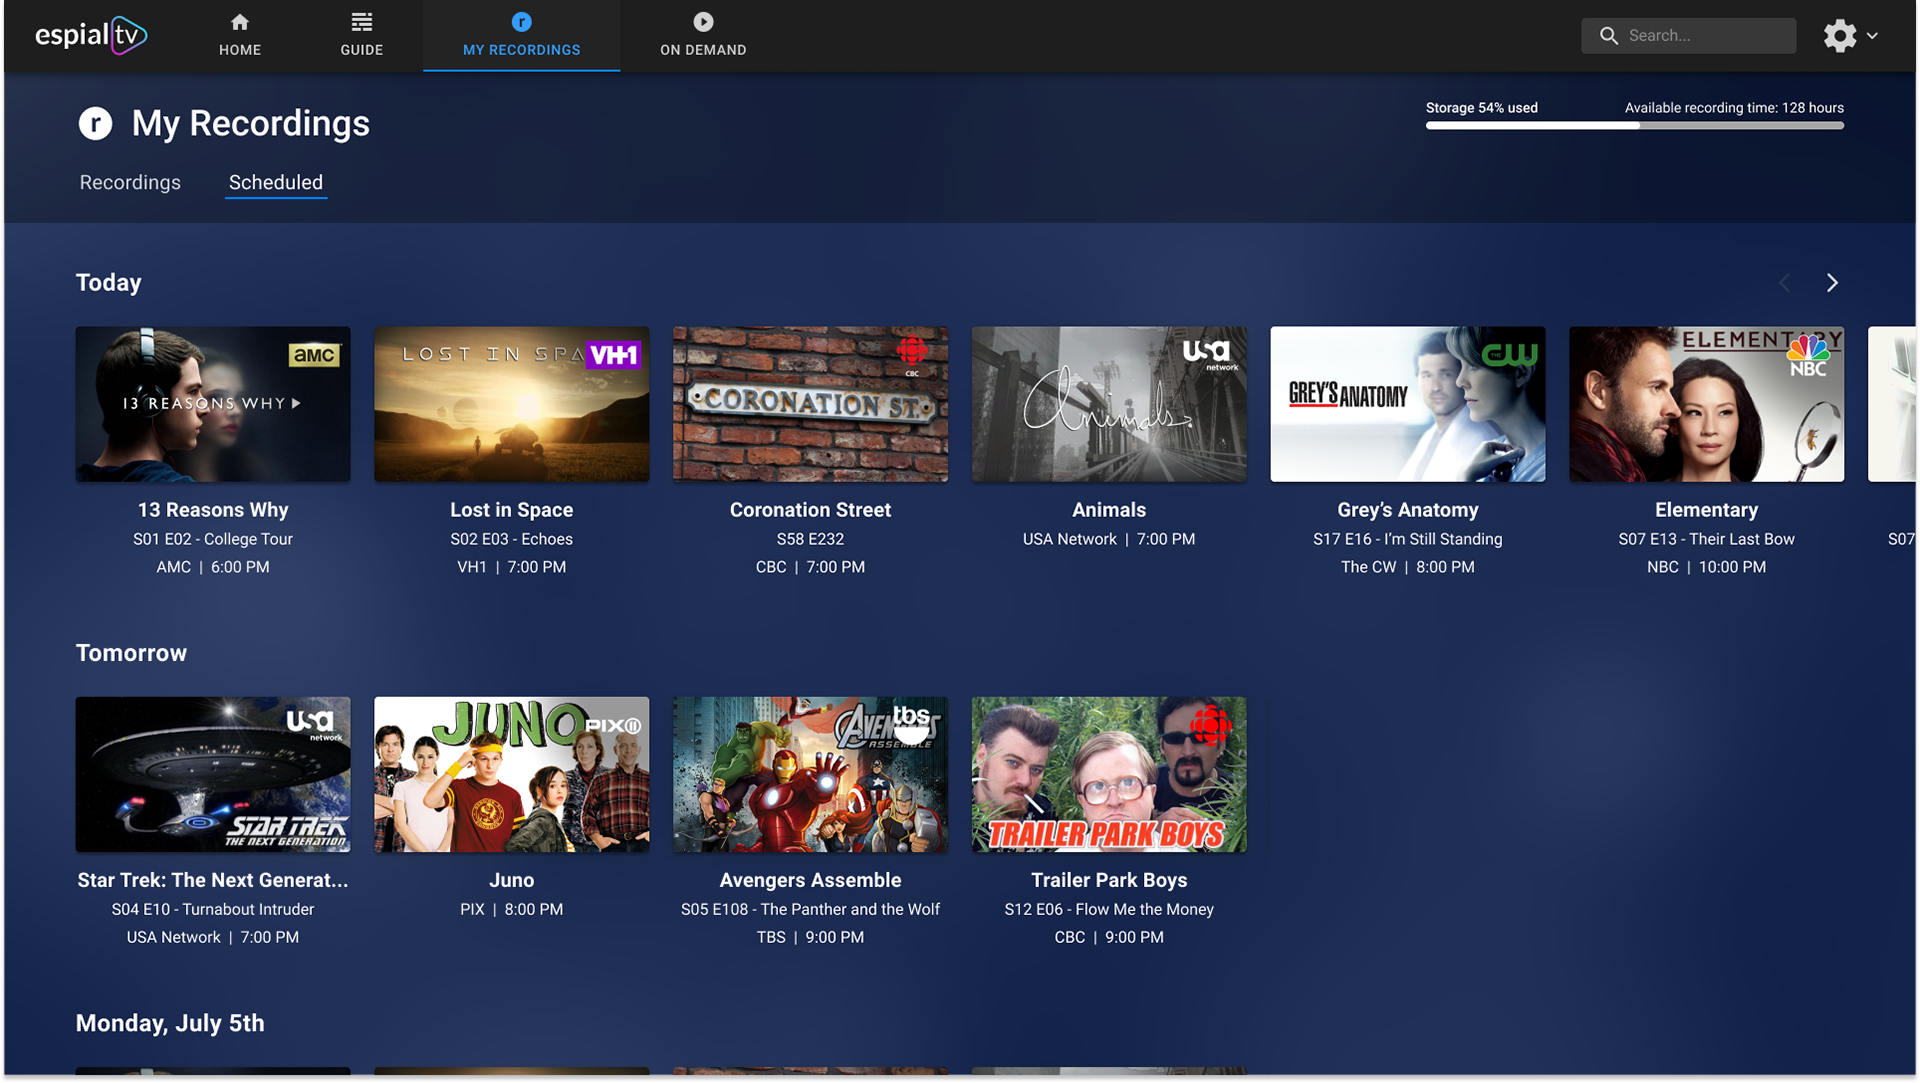Click 'S01 E02 - College Tour' text
The width and height of the screenshot is (1920, 1083).
tap(213, 539)
